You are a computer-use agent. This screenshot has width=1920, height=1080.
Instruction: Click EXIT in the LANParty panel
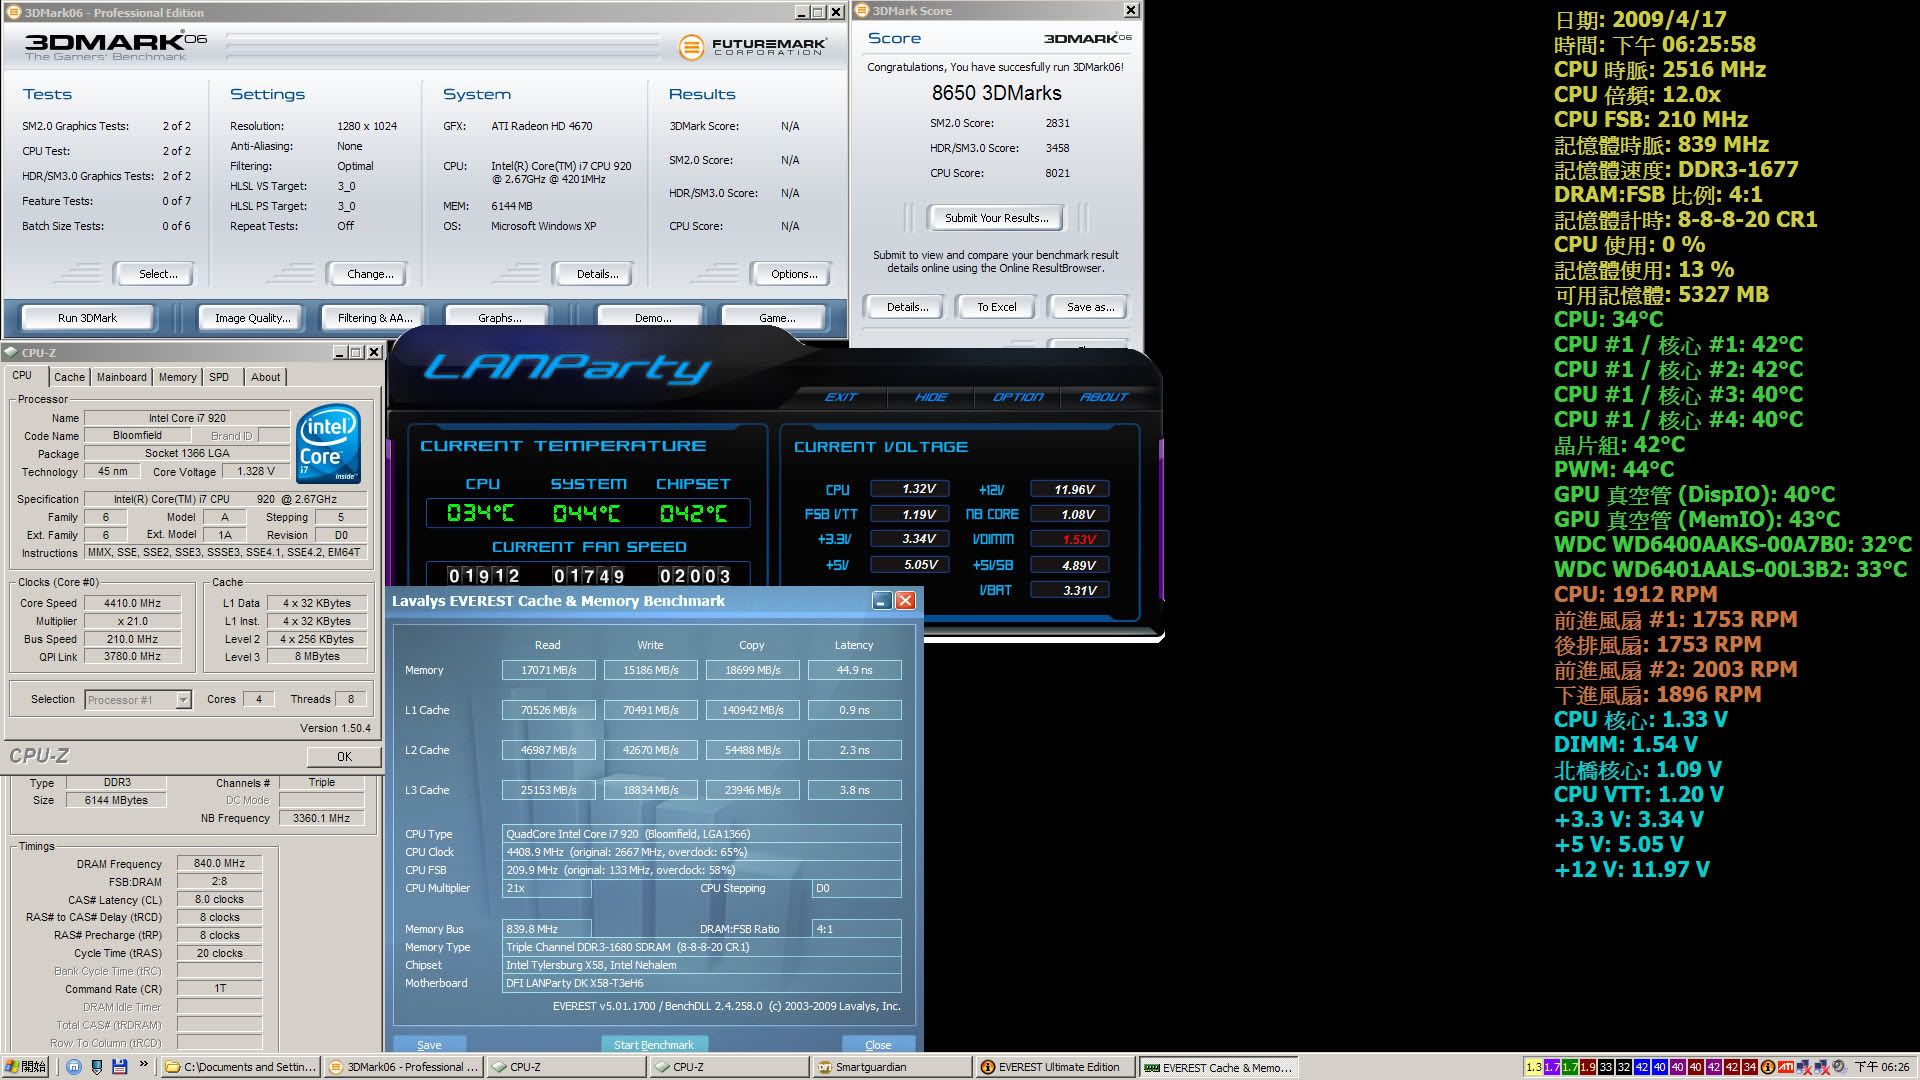coord(841,397)
